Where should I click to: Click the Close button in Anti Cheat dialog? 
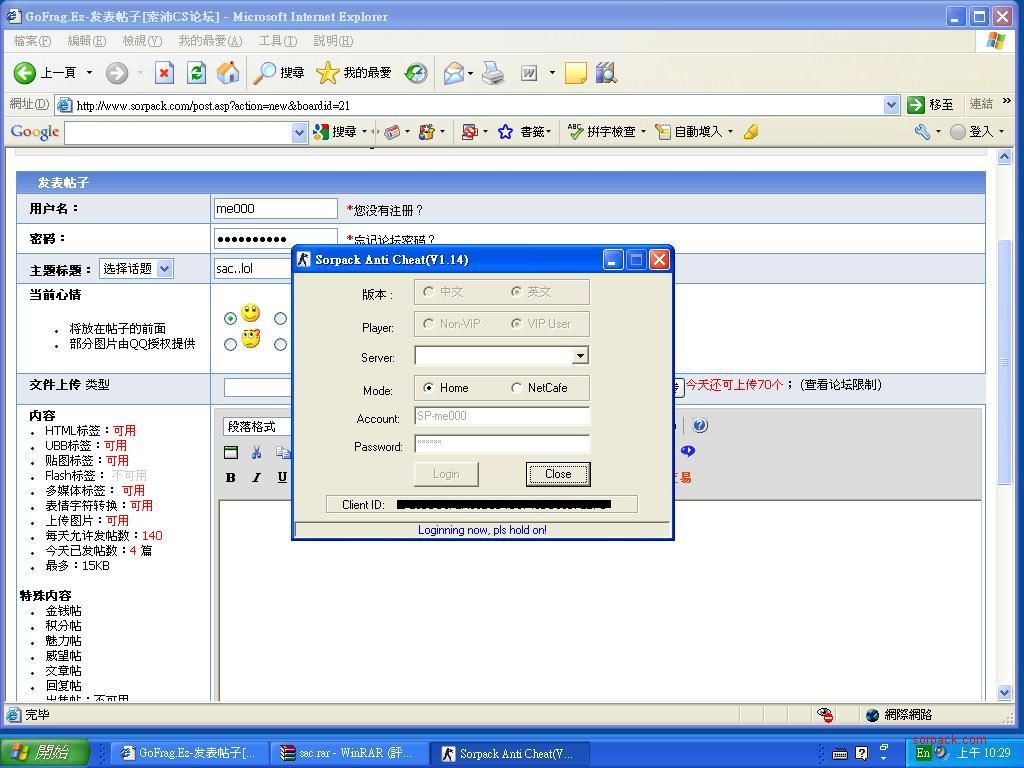558,474
